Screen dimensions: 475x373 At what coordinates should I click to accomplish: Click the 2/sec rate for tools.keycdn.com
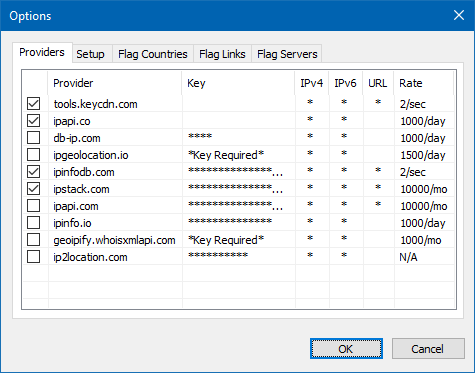point(413,104)
